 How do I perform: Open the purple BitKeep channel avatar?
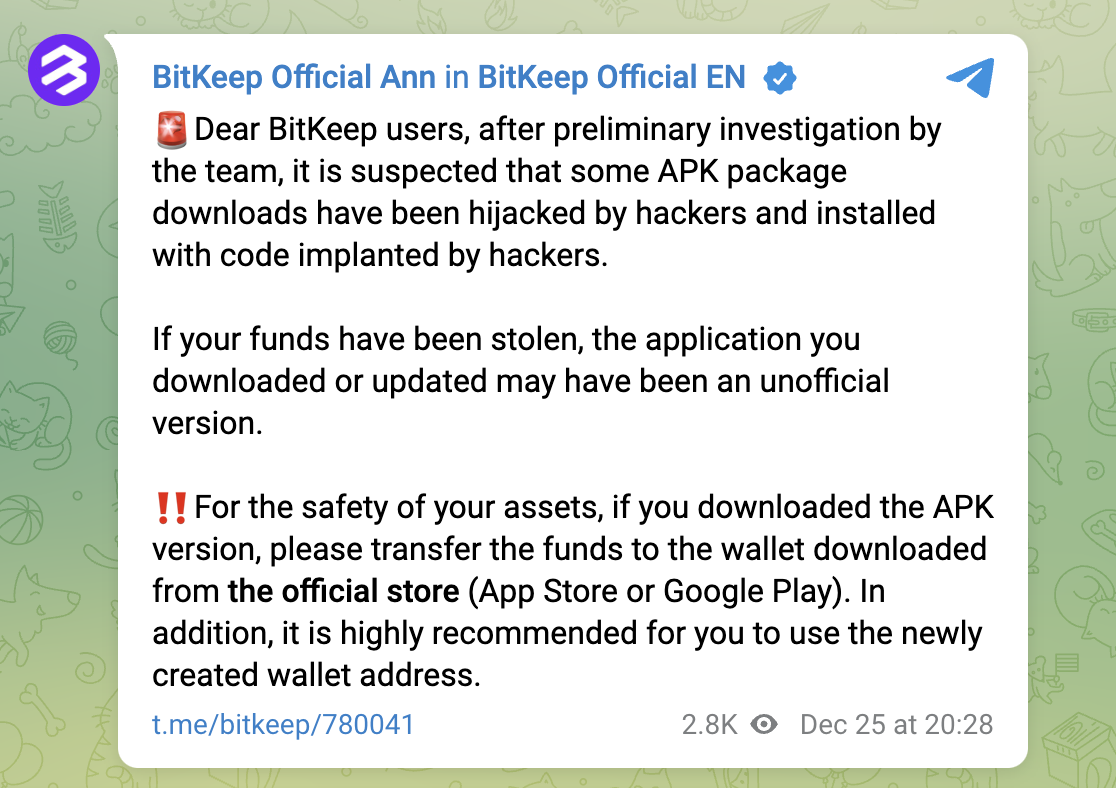[x=64, y=70]
